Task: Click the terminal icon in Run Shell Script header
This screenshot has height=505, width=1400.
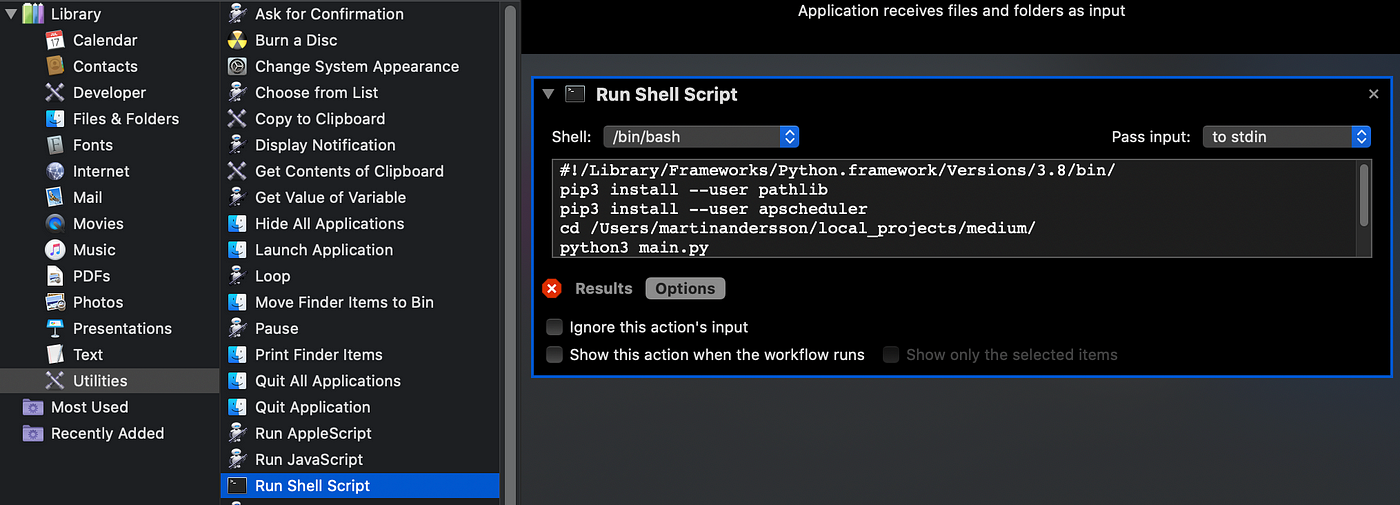Action: (x=575, y=94)
